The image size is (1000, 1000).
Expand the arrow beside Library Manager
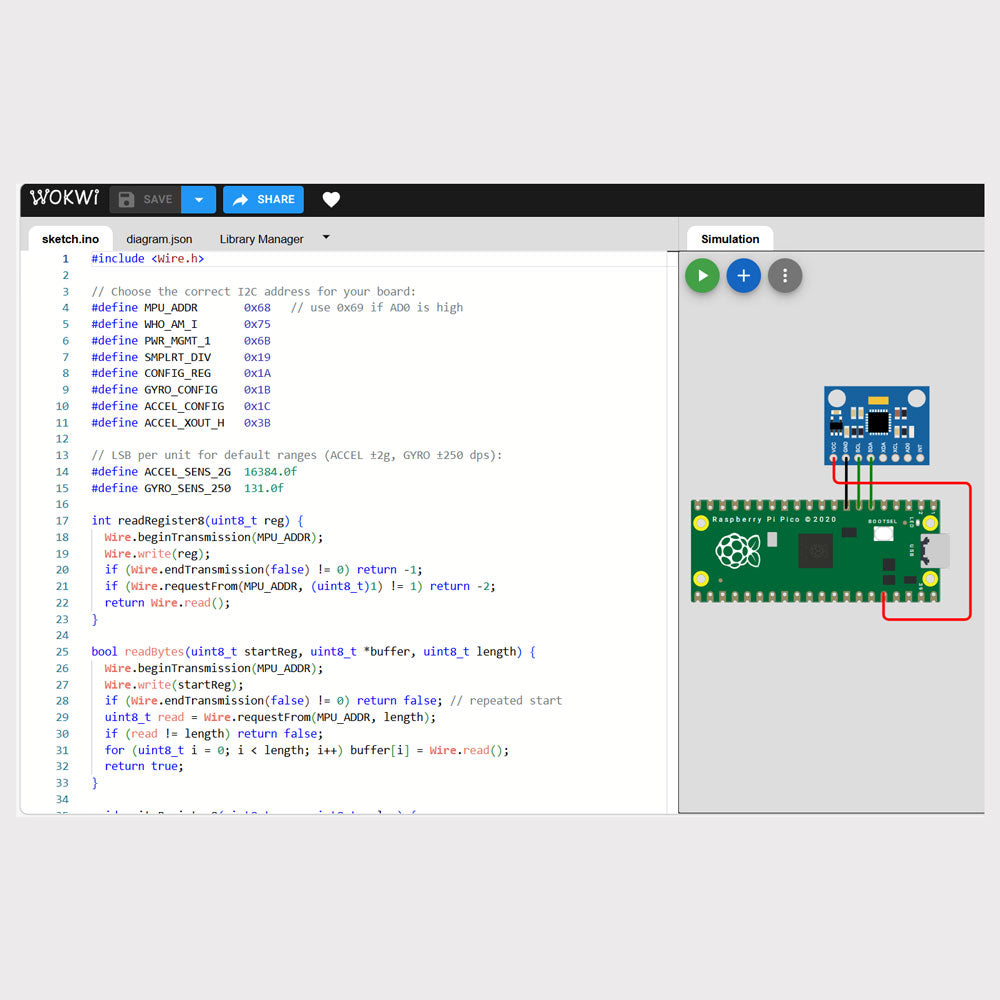click(326, 238)
